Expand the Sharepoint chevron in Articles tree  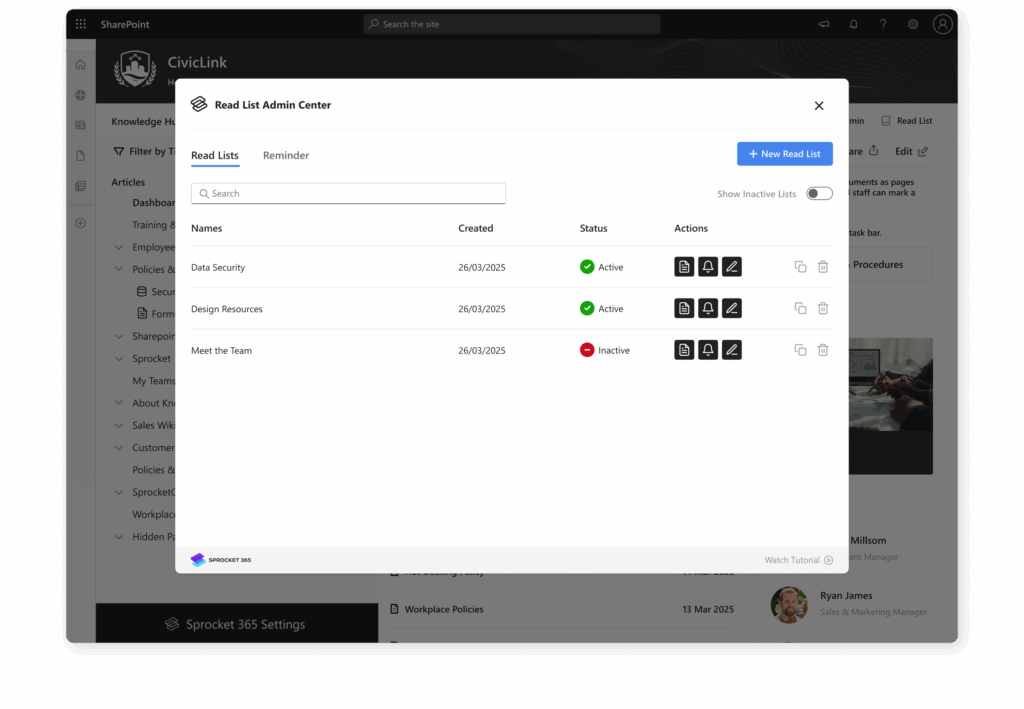pyautogui.click(x=119, y=337)
